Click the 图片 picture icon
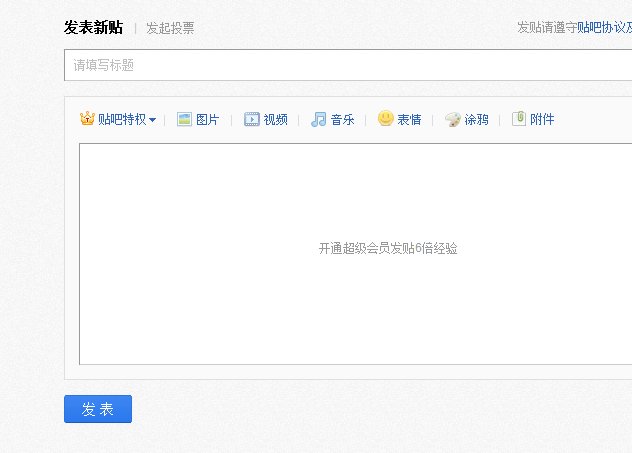The image size is (632, 453). click(x=184, y=119)
